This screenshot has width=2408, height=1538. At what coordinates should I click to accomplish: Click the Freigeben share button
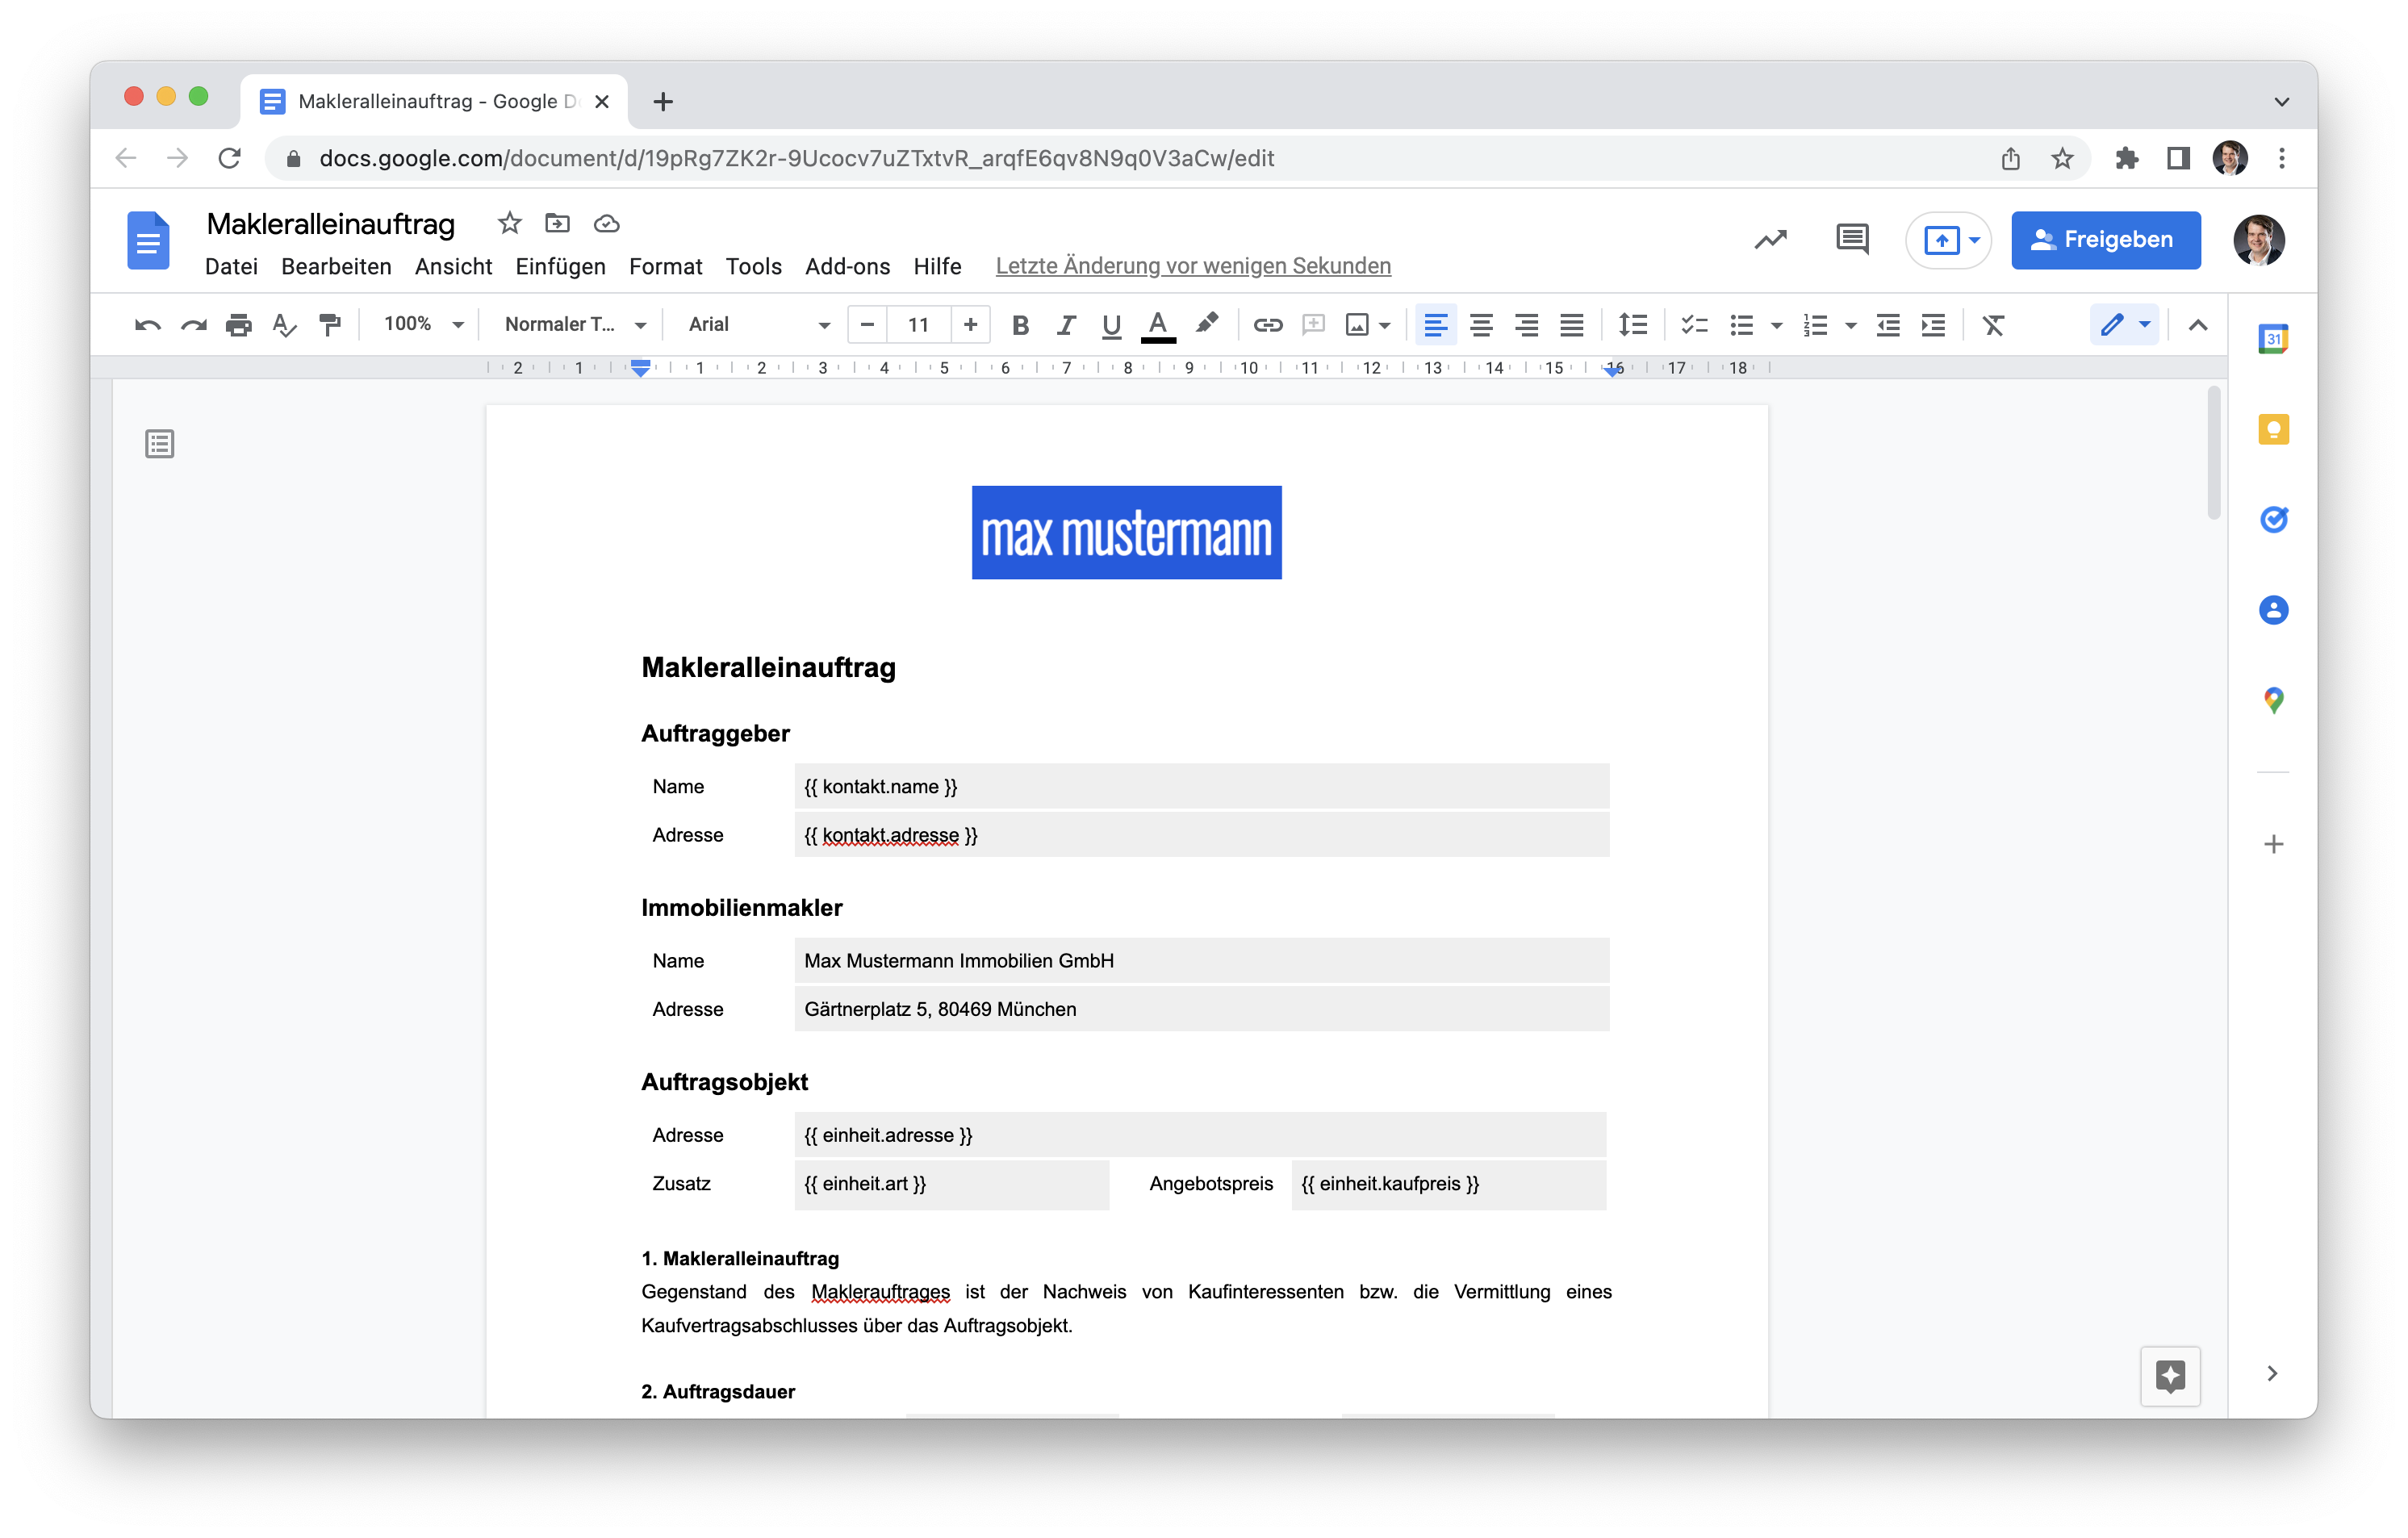click(x=2105, y=239)
